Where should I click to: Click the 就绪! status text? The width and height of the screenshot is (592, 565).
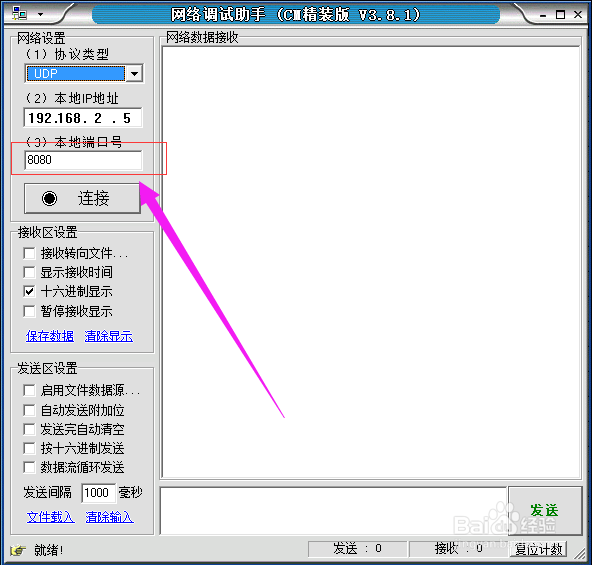click(49, 550)
